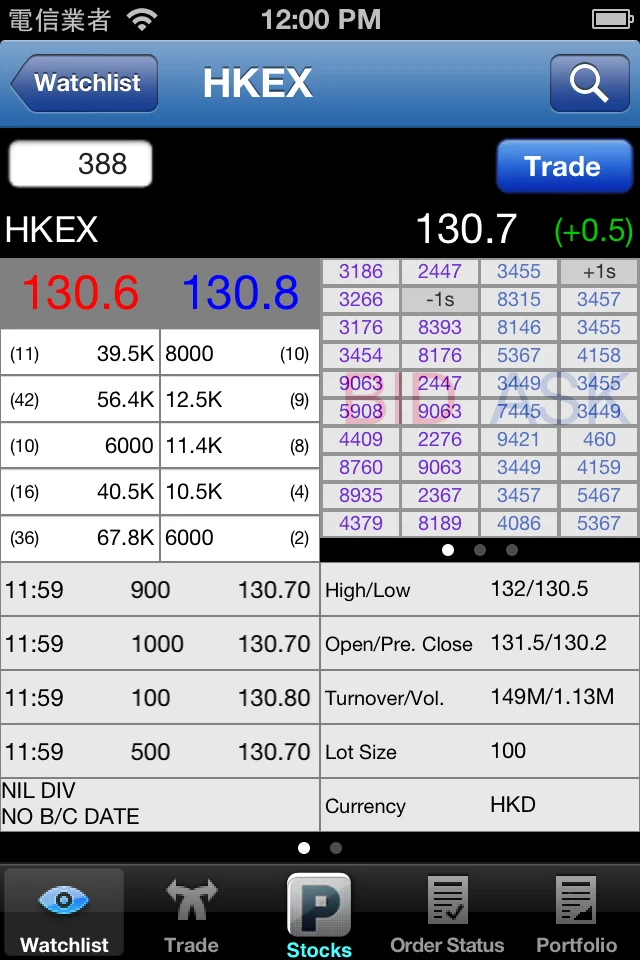Switch to second broker queue page dot
The image size is (640, 960).
[480, 550]
